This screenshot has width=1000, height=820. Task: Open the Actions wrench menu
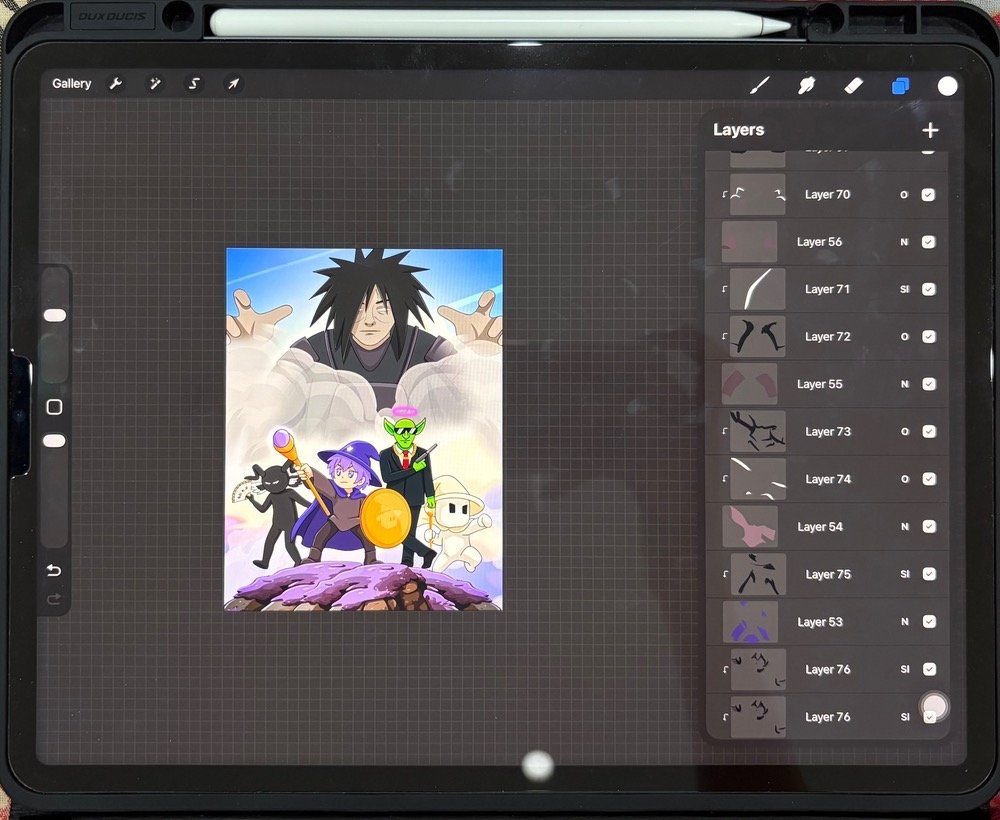click(x=115, y=84)
